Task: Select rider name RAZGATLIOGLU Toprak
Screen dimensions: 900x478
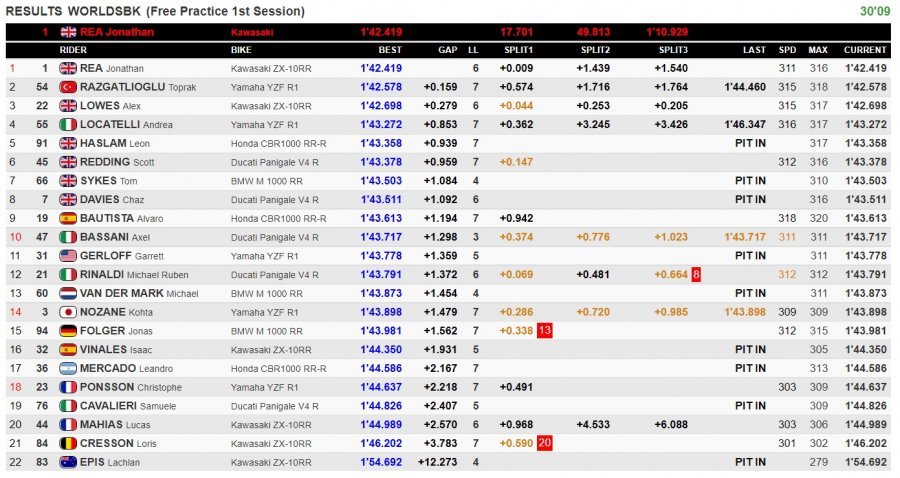Action: tap(138, 87)
